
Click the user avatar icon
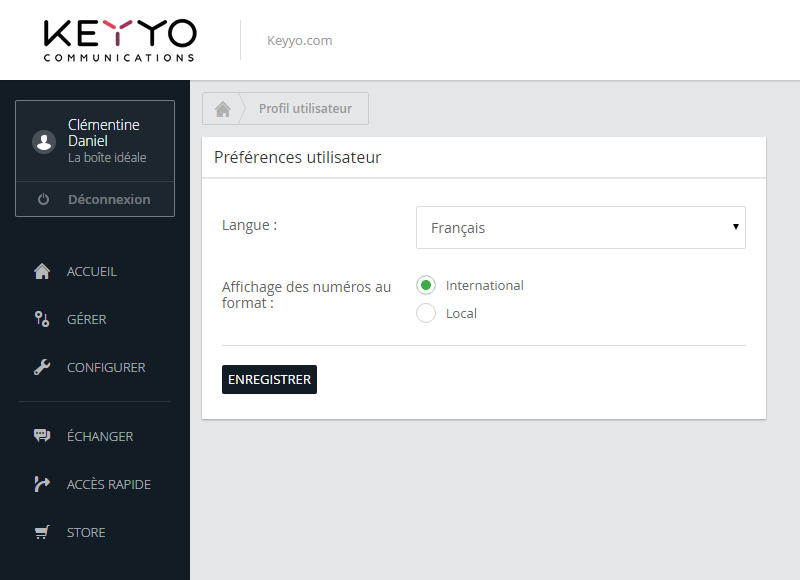pyautogui.click(x=44, y=141)
